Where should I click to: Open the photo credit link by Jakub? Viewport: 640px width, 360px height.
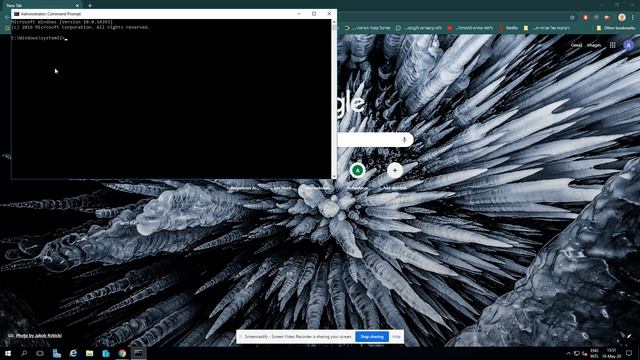[39, 336]
